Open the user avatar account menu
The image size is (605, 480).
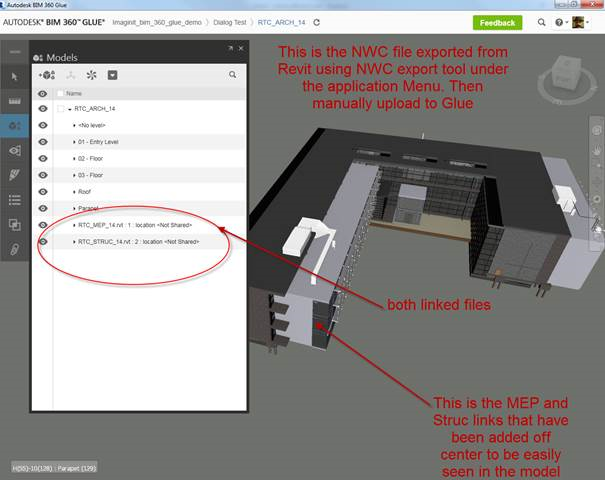click(x=580, y=22)
